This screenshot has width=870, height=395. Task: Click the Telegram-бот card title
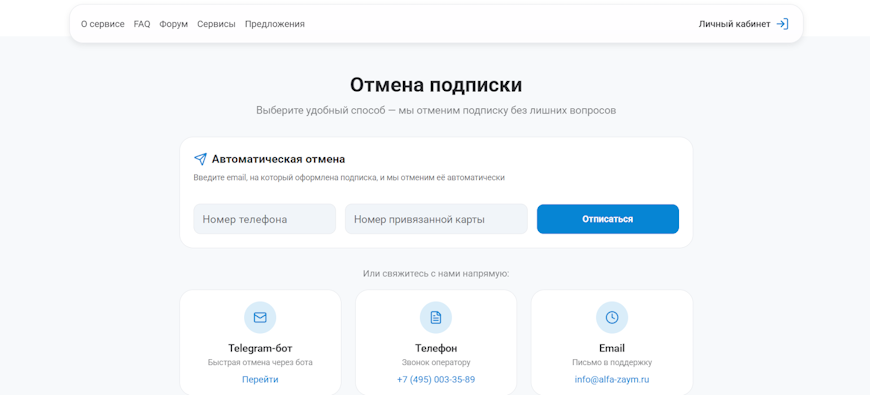coord(260,348)
